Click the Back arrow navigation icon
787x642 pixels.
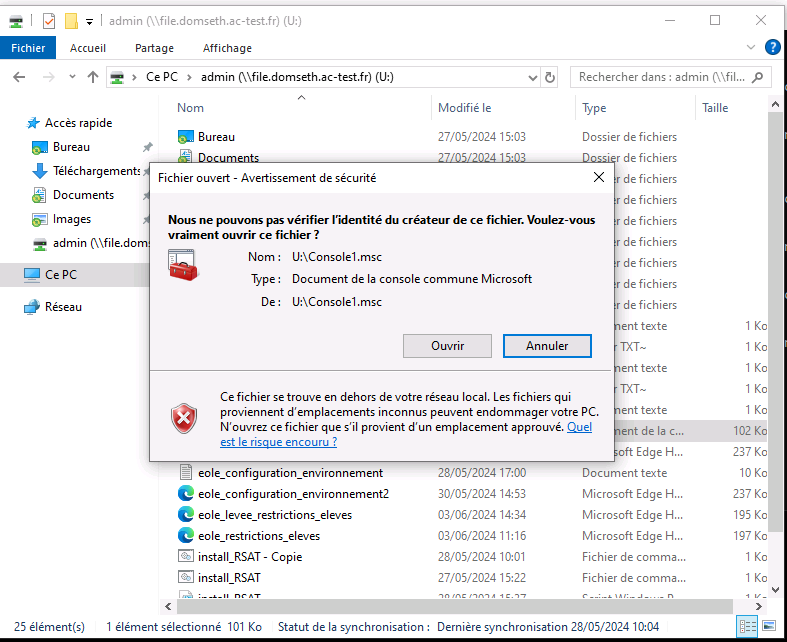click(19, 77)
